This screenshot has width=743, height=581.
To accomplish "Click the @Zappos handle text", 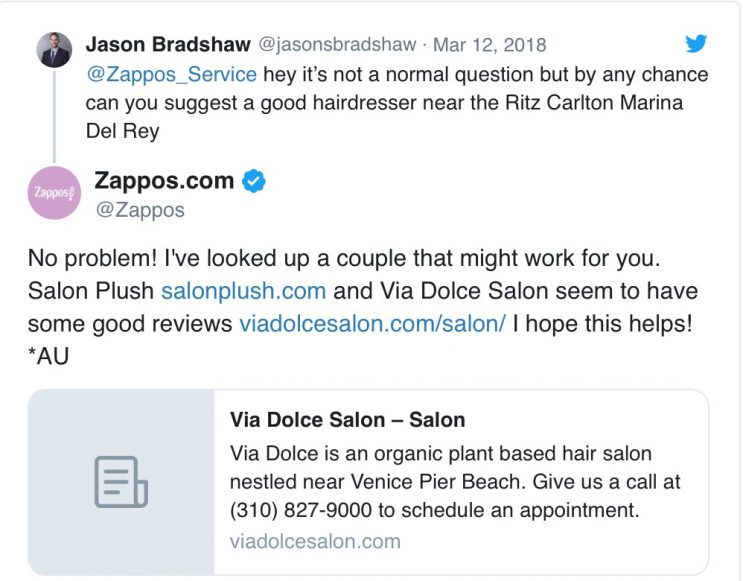I will pos(140,210).
